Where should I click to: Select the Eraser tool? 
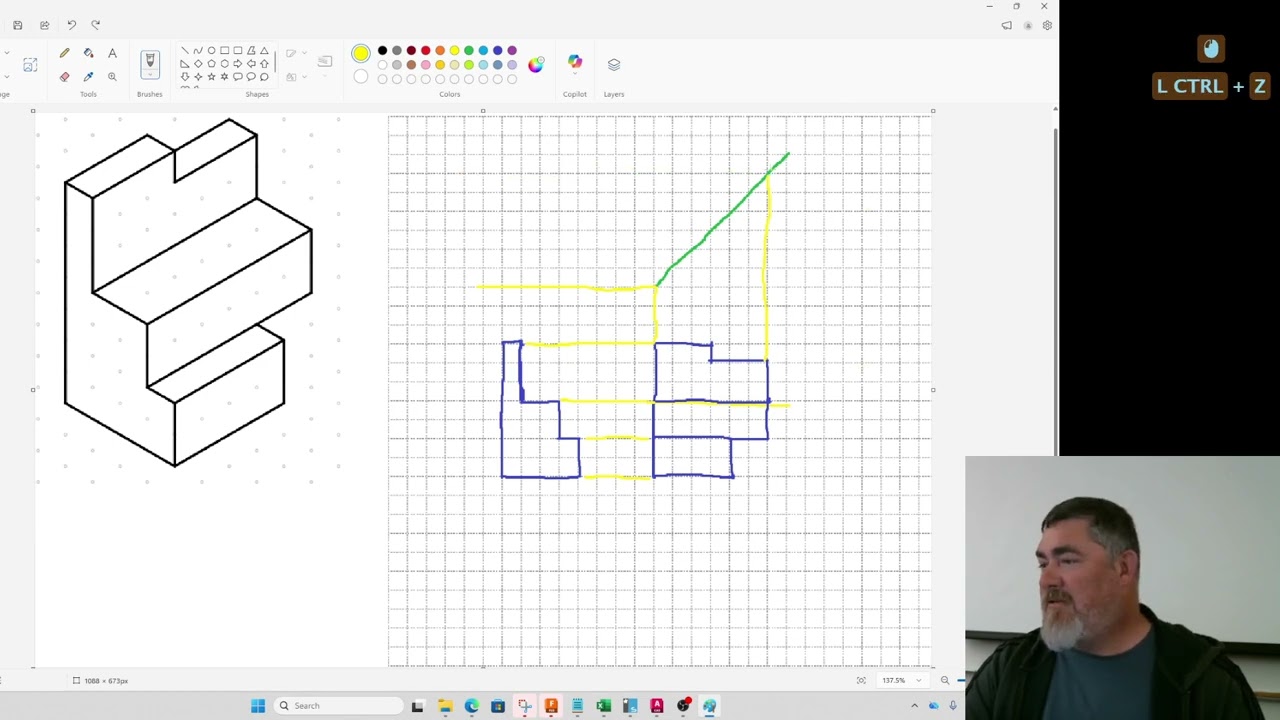click(x=64, y=77)
